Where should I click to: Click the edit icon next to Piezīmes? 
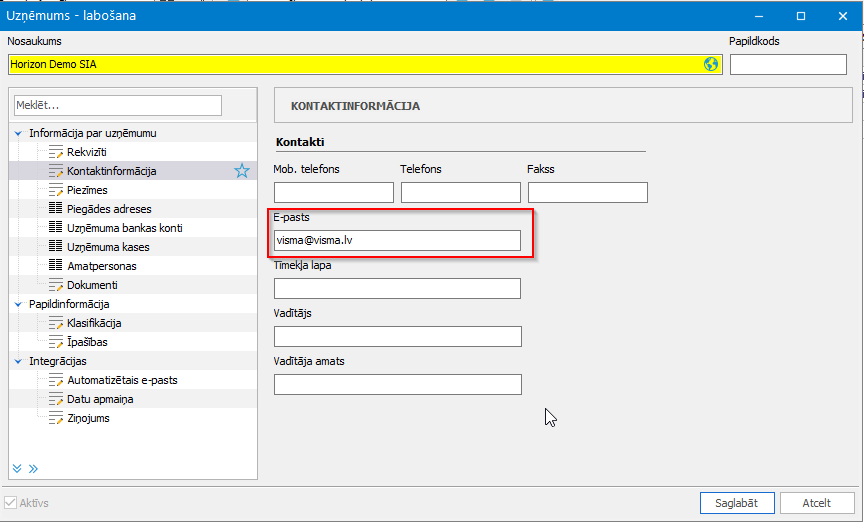(x=56, y=190)
